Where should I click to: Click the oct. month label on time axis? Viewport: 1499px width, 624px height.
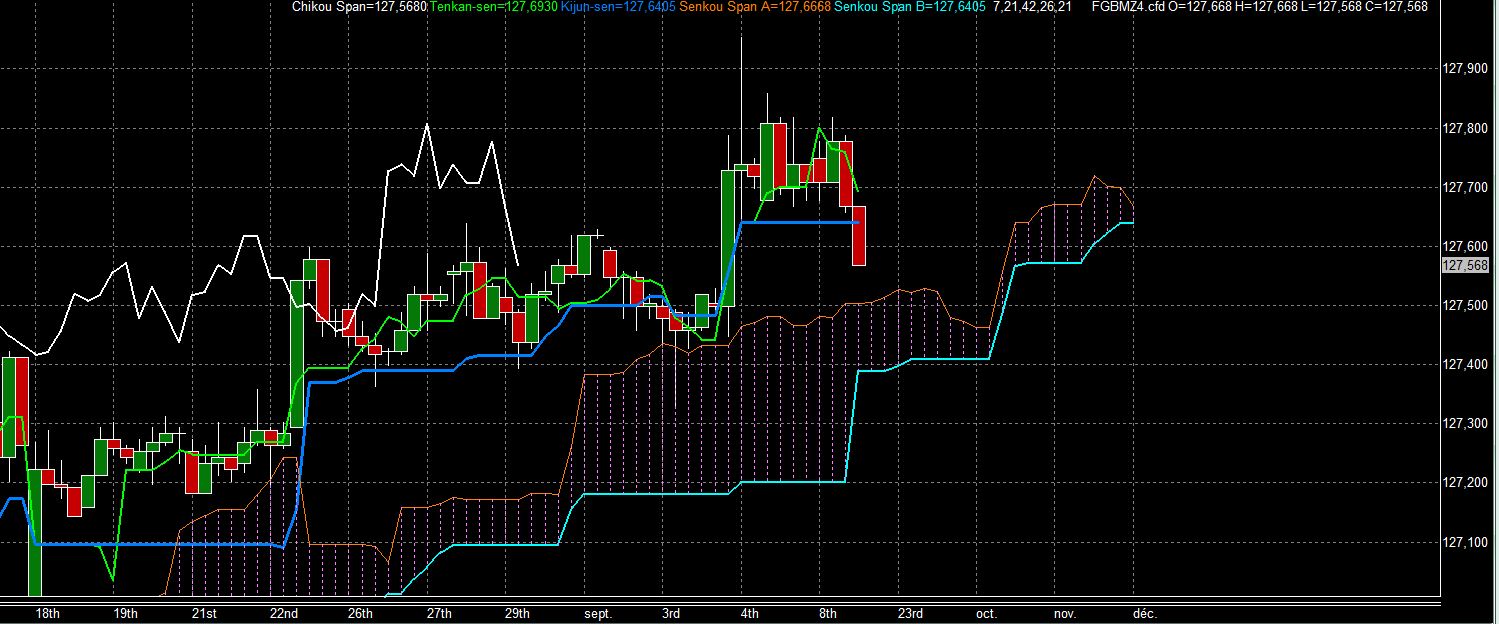click(x=986, y=613)
